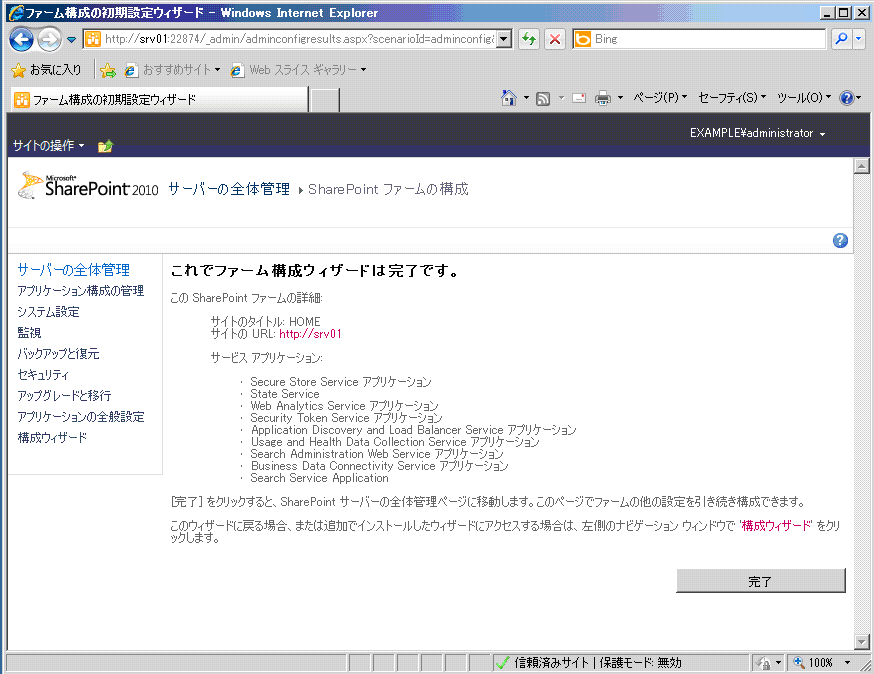Click the Print icon
This screenshot has height=674, width=874.
[x=603, y=99]
